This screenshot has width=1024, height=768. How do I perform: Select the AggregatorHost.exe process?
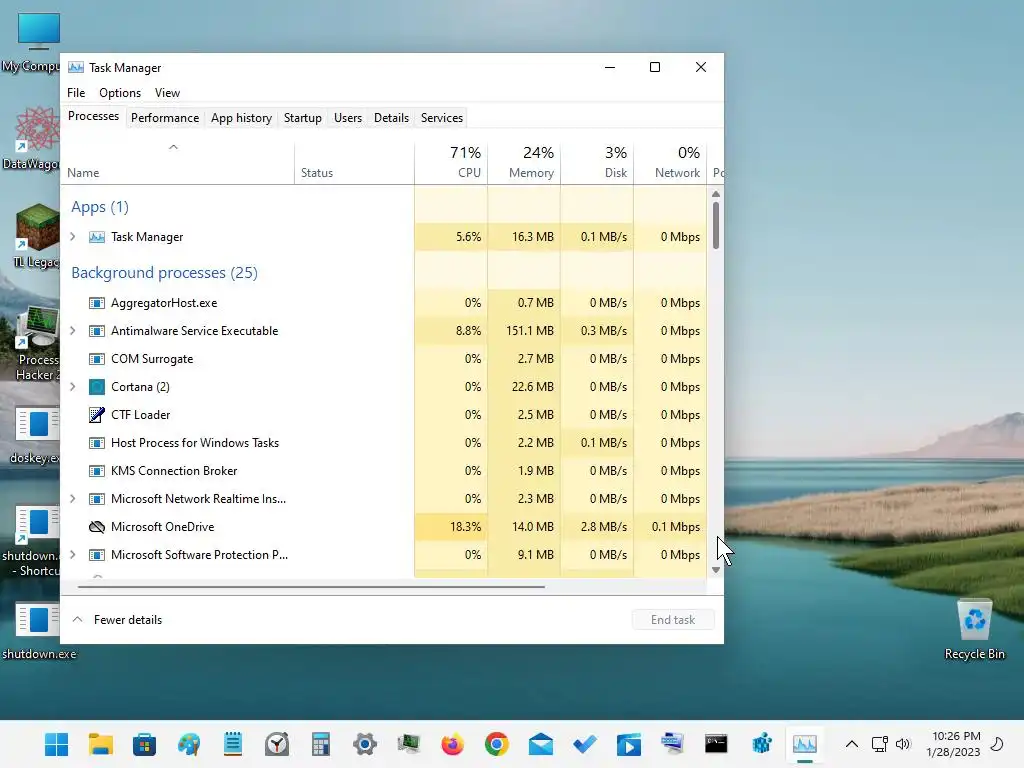(x=383, y=302)
